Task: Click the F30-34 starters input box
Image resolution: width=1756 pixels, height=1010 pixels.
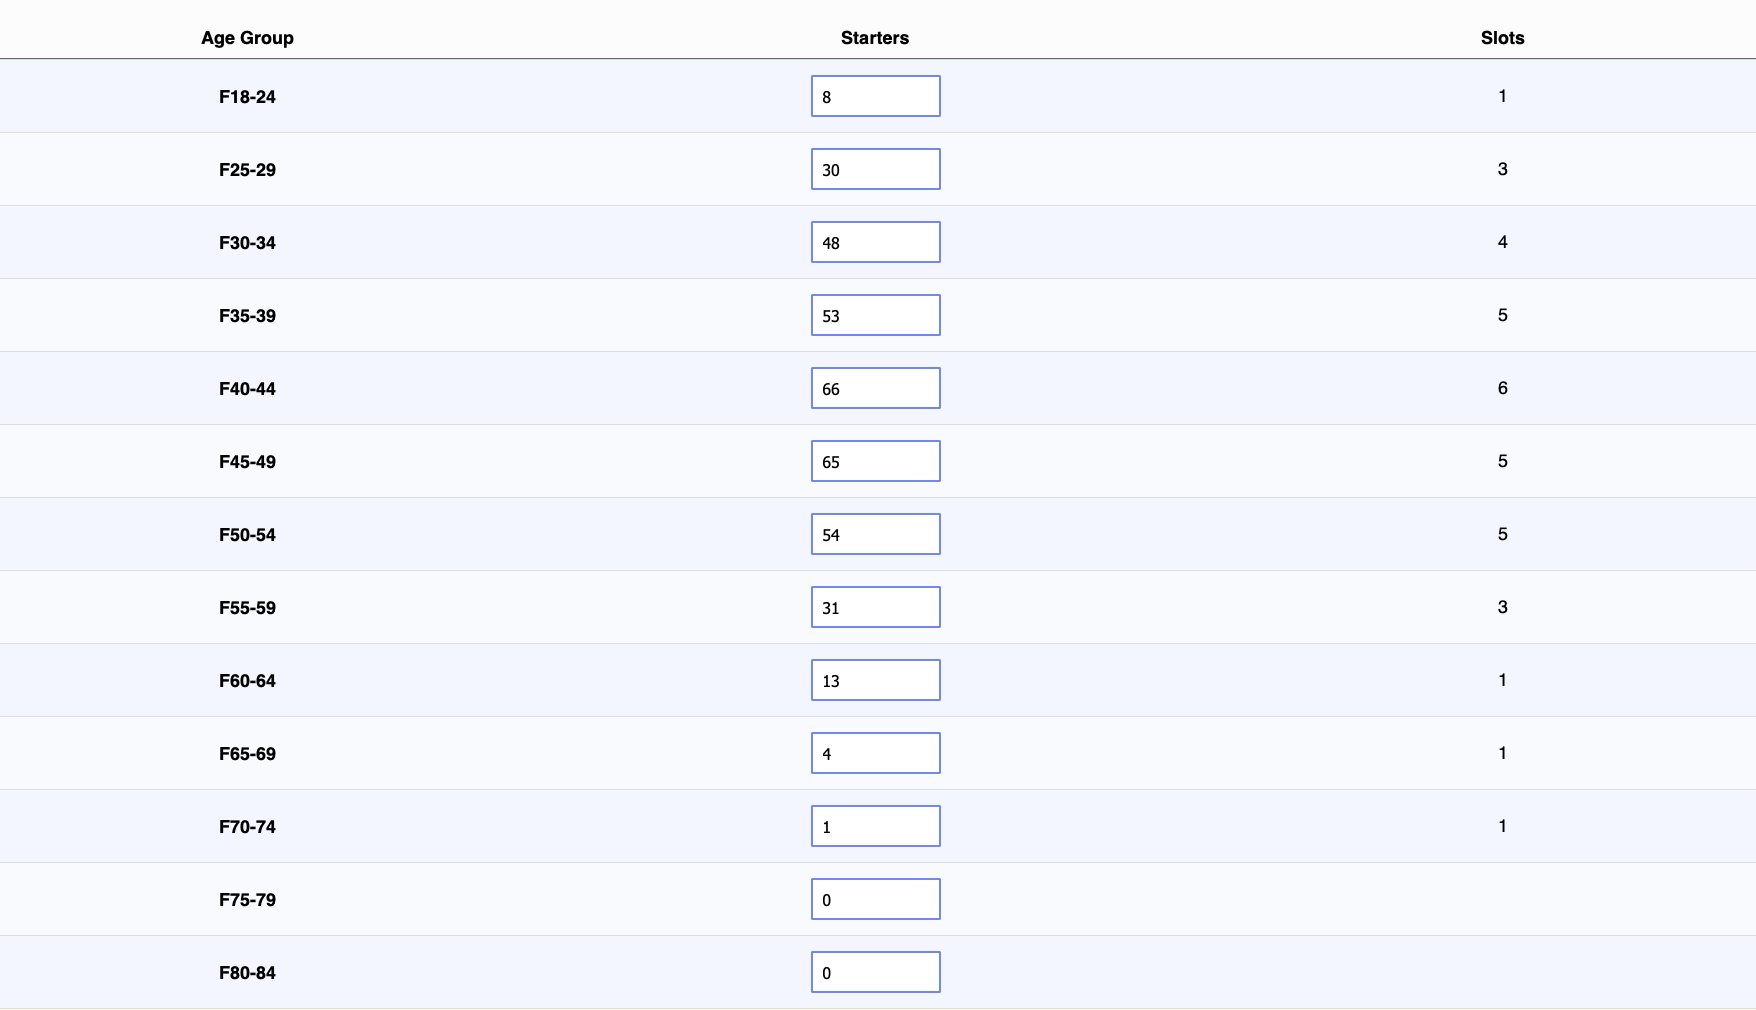Action: (x=875, y=242)
